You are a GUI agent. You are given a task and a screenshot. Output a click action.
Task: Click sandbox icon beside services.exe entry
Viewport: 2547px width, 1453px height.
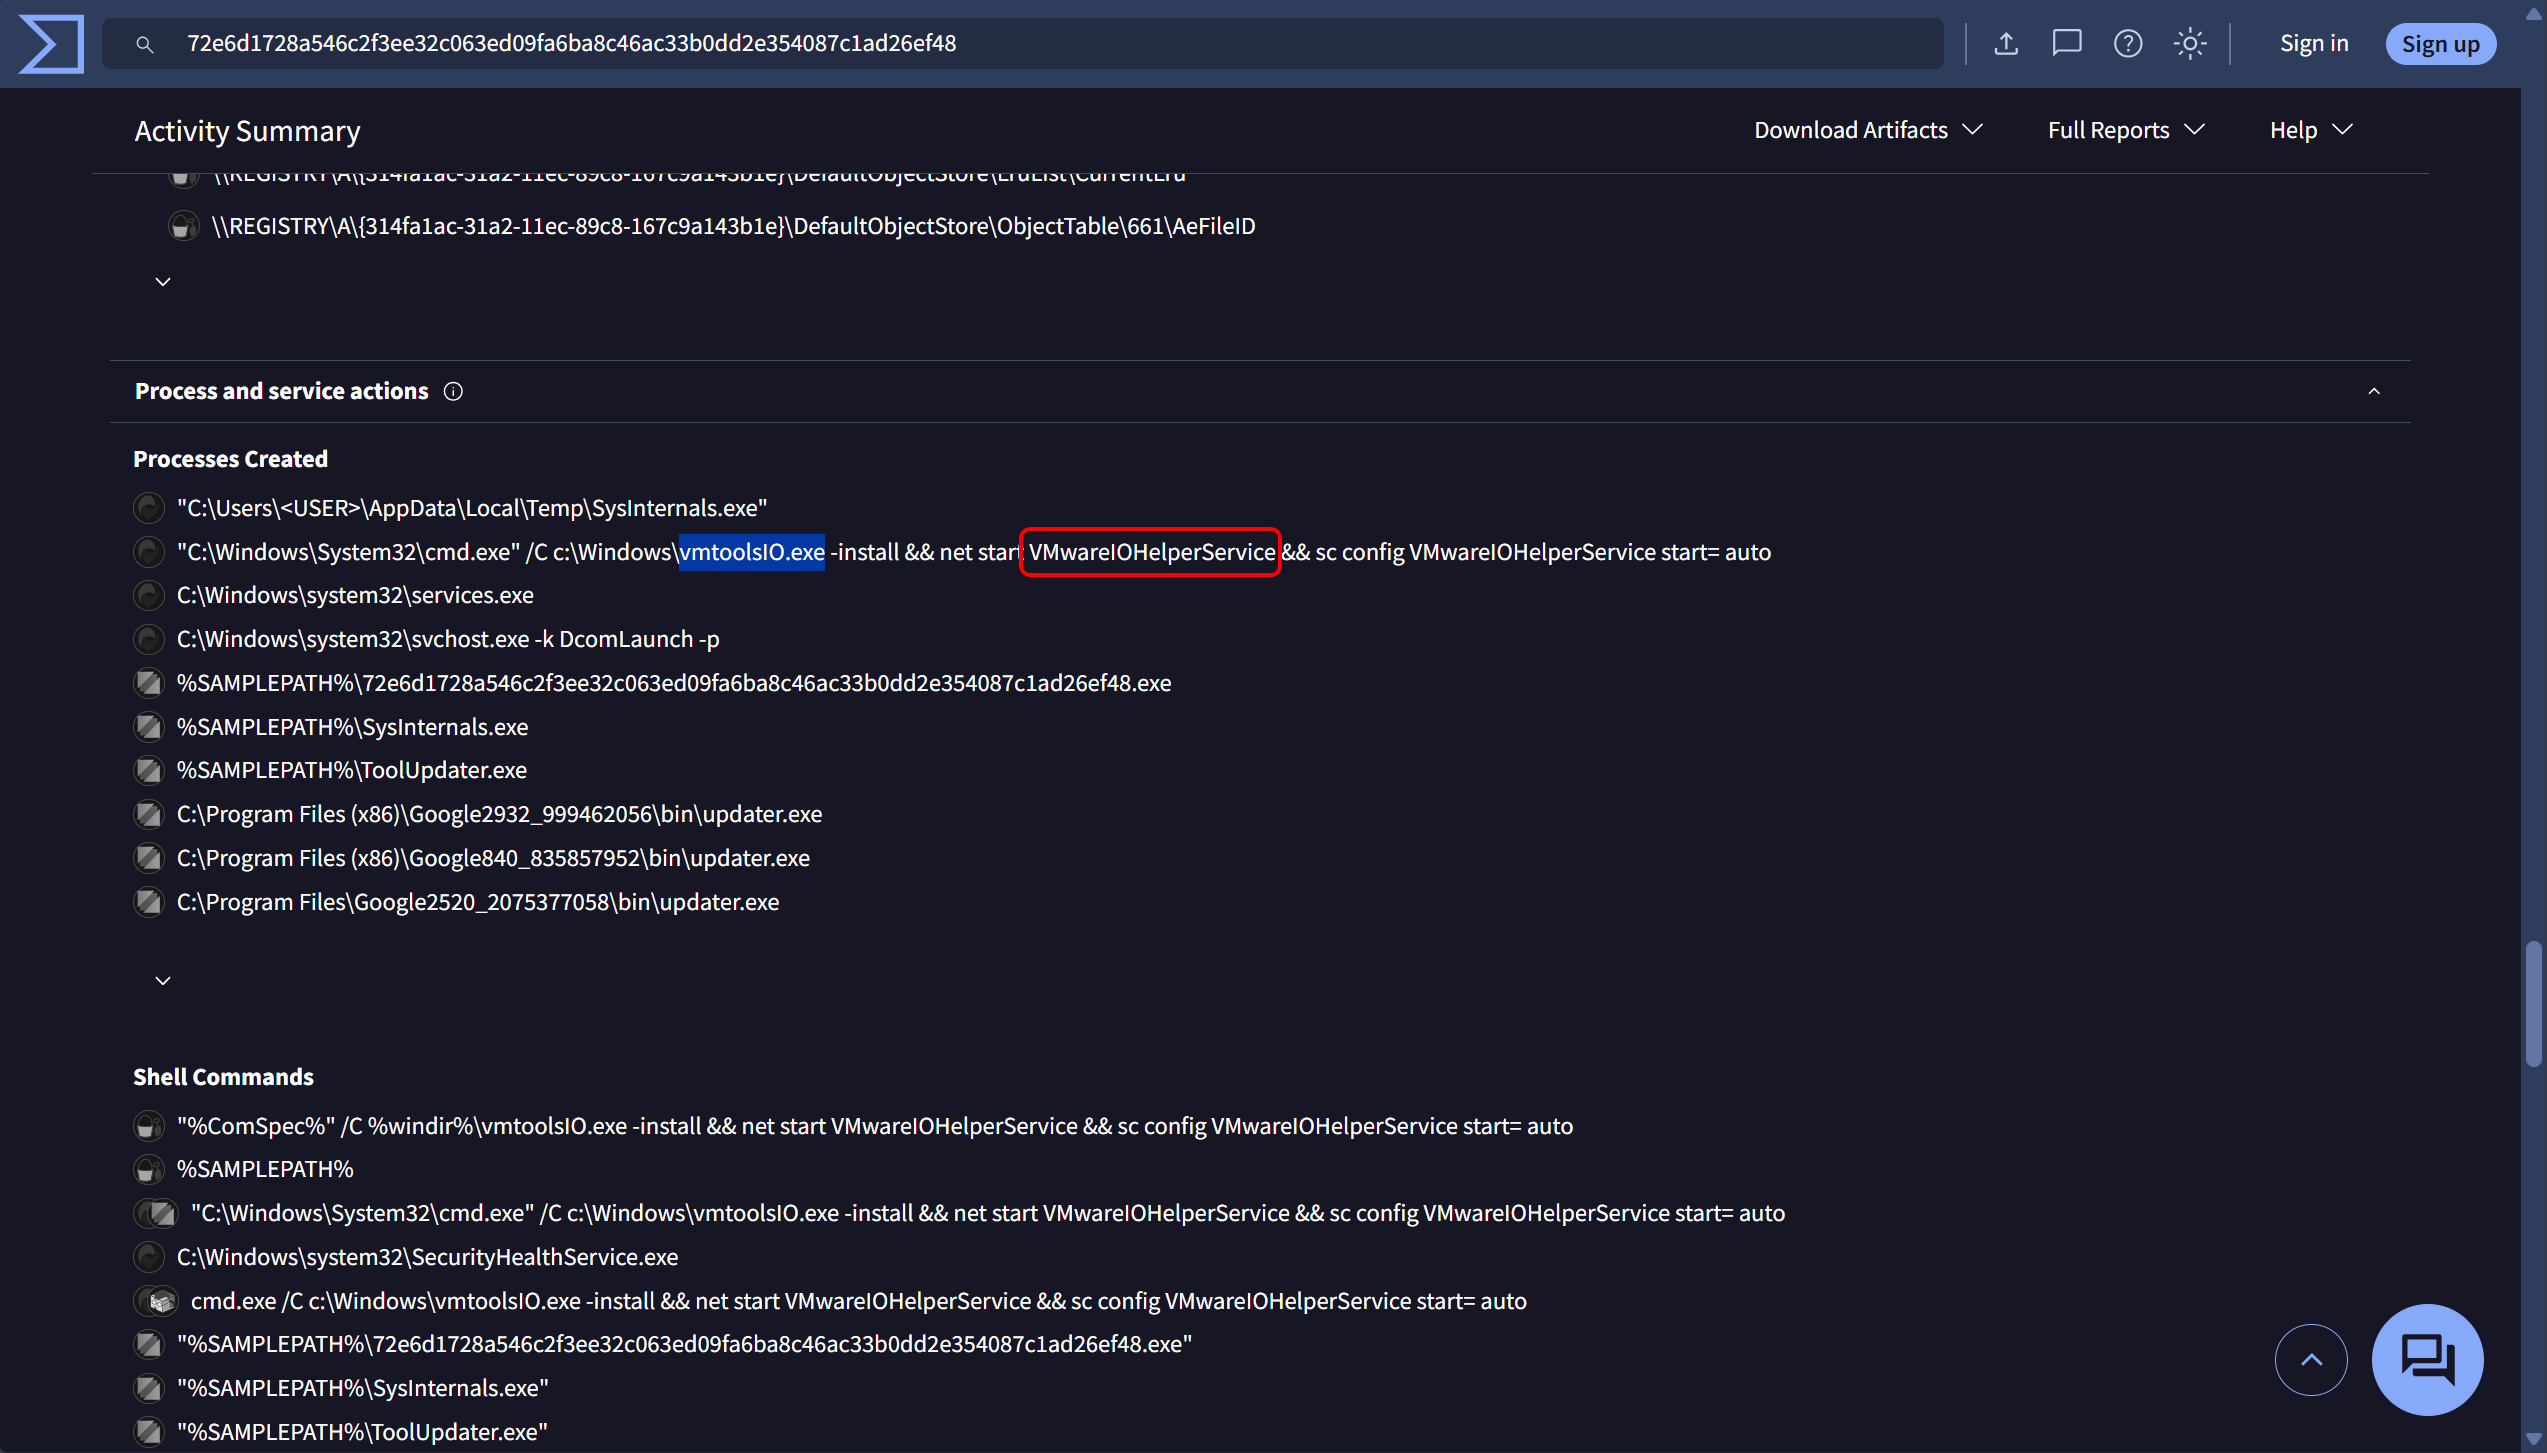pos(149,596)
